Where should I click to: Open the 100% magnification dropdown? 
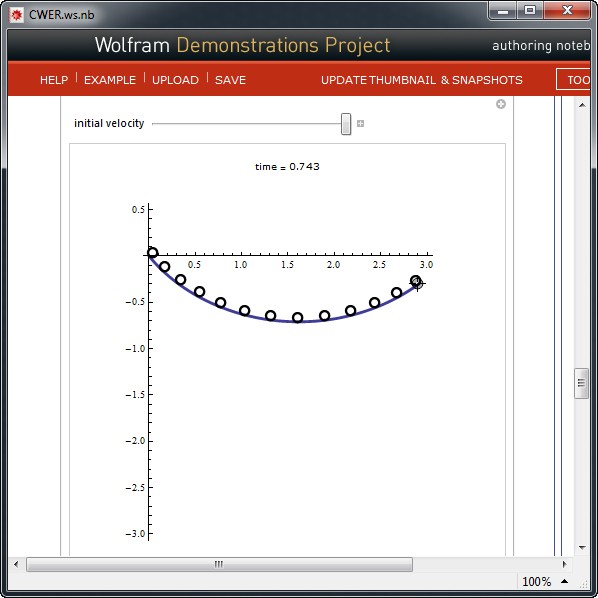pos(546,582)
